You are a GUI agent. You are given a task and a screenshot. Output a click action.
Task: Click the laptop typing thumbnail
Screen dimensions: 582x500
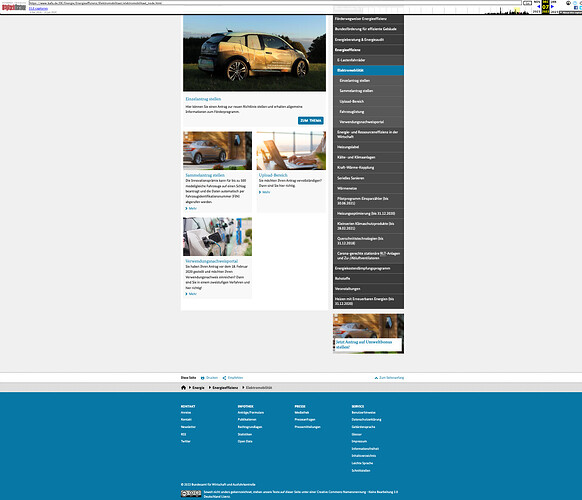[291, 150]
